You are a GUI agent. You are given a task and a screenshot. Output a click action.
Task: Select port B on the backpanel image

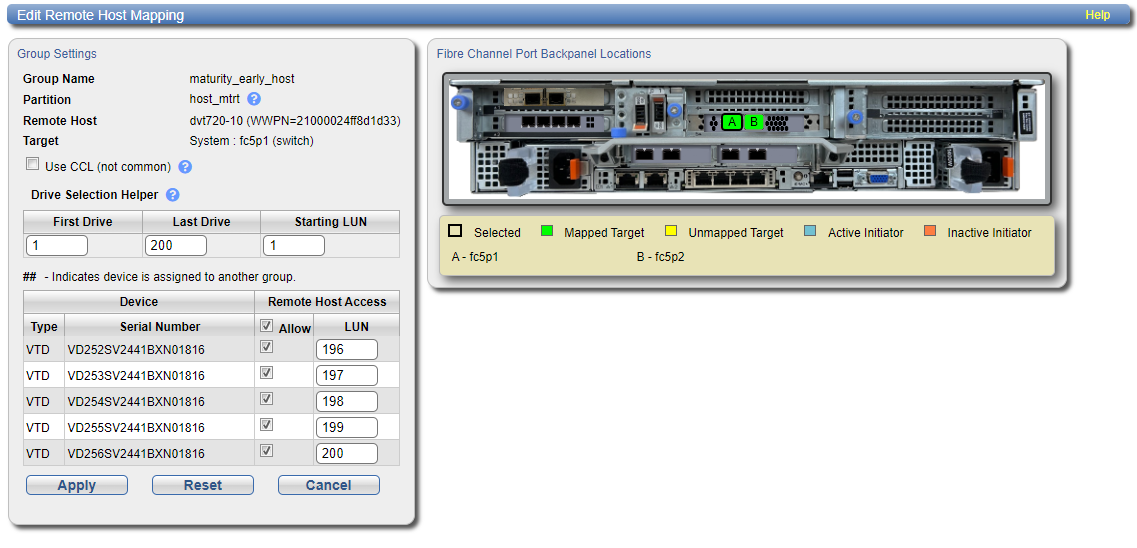755,122
